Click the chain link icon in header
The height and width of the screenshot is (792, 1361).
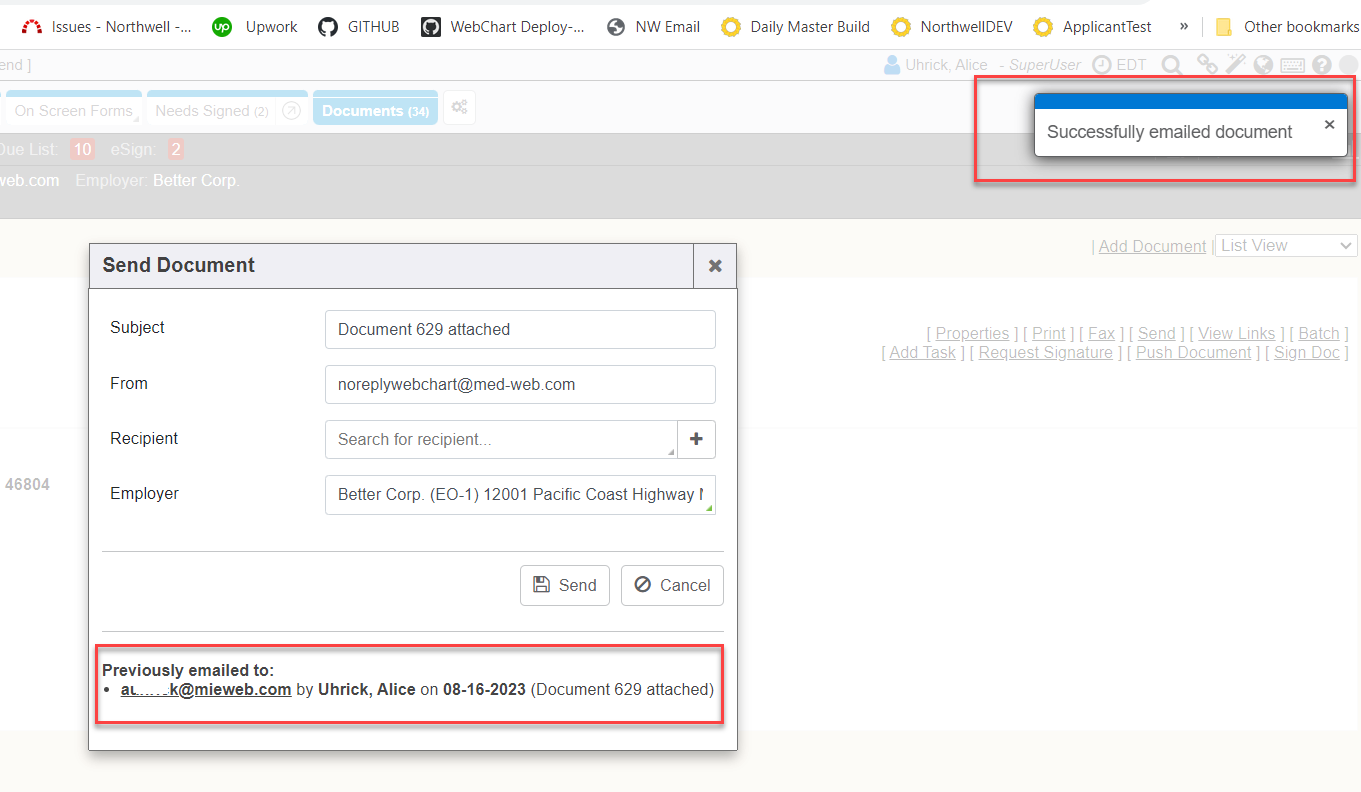[x=1207, y=65]
